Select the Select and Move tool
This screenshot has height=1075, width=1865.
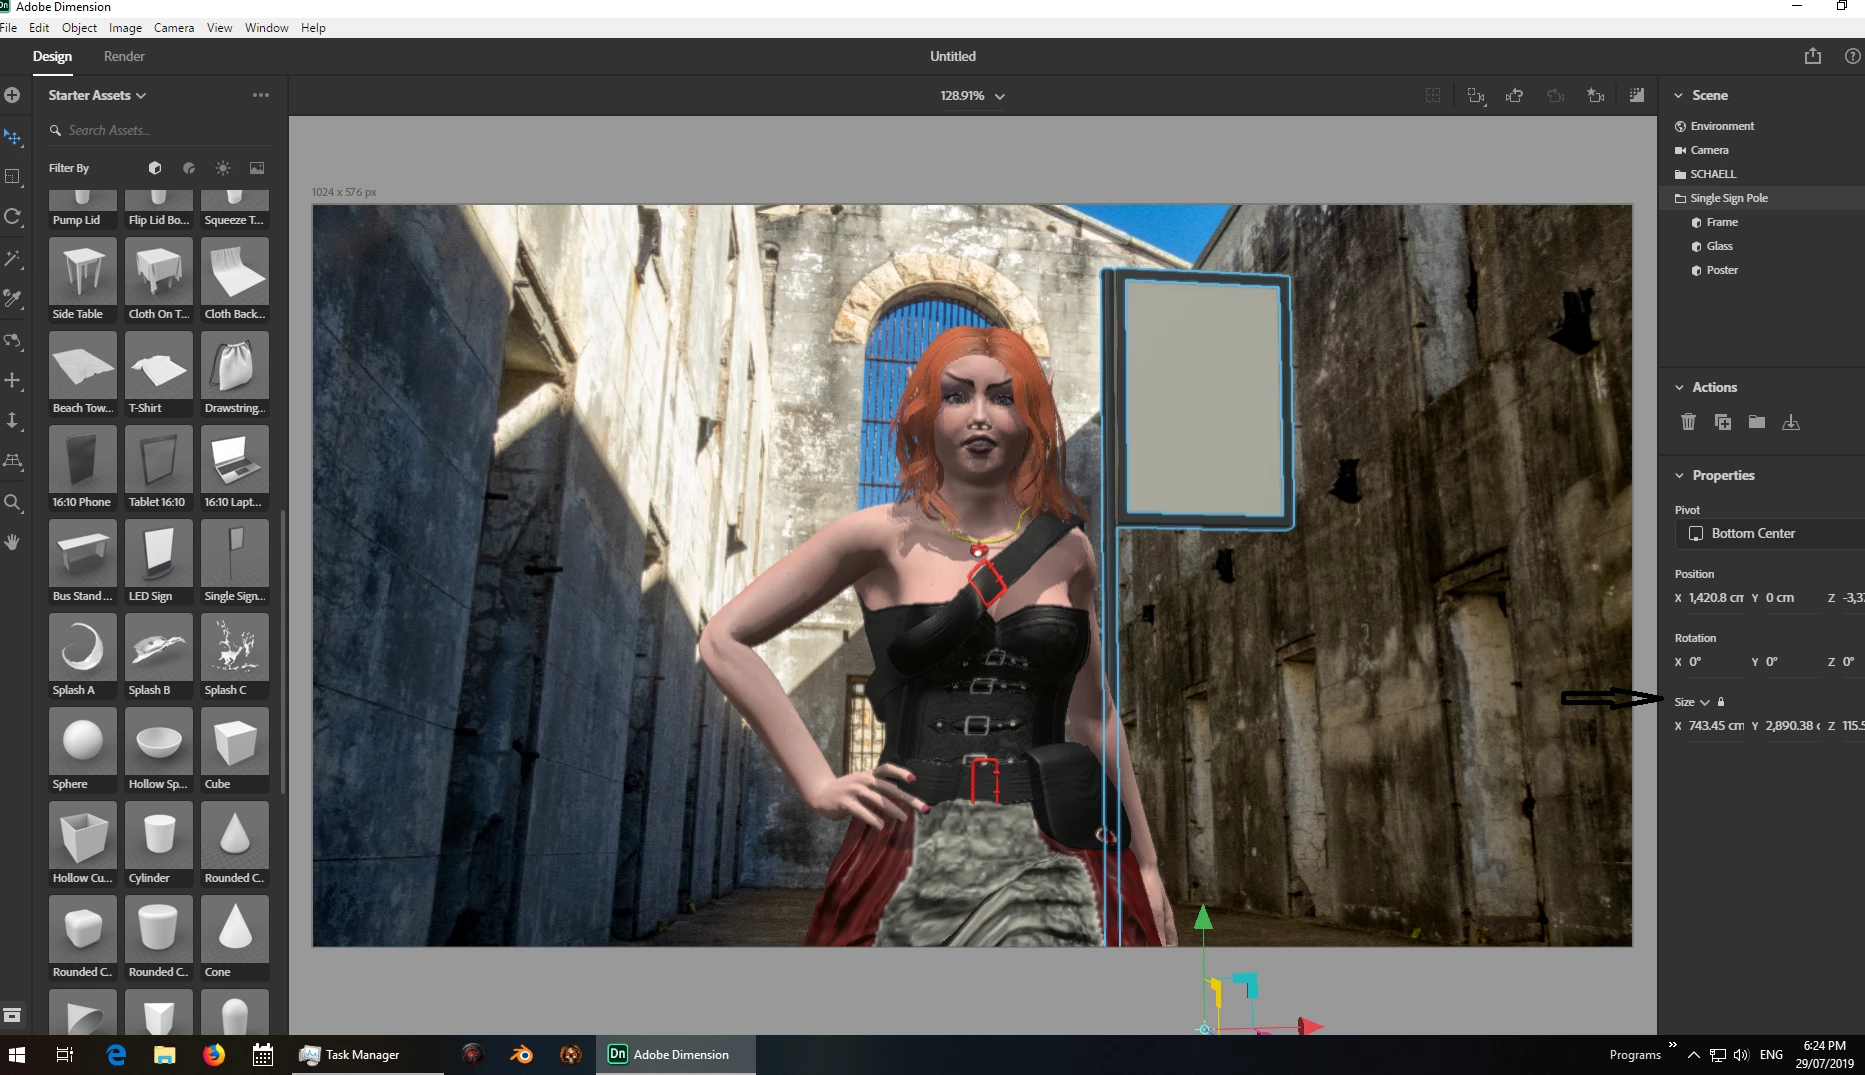[13, 137]
